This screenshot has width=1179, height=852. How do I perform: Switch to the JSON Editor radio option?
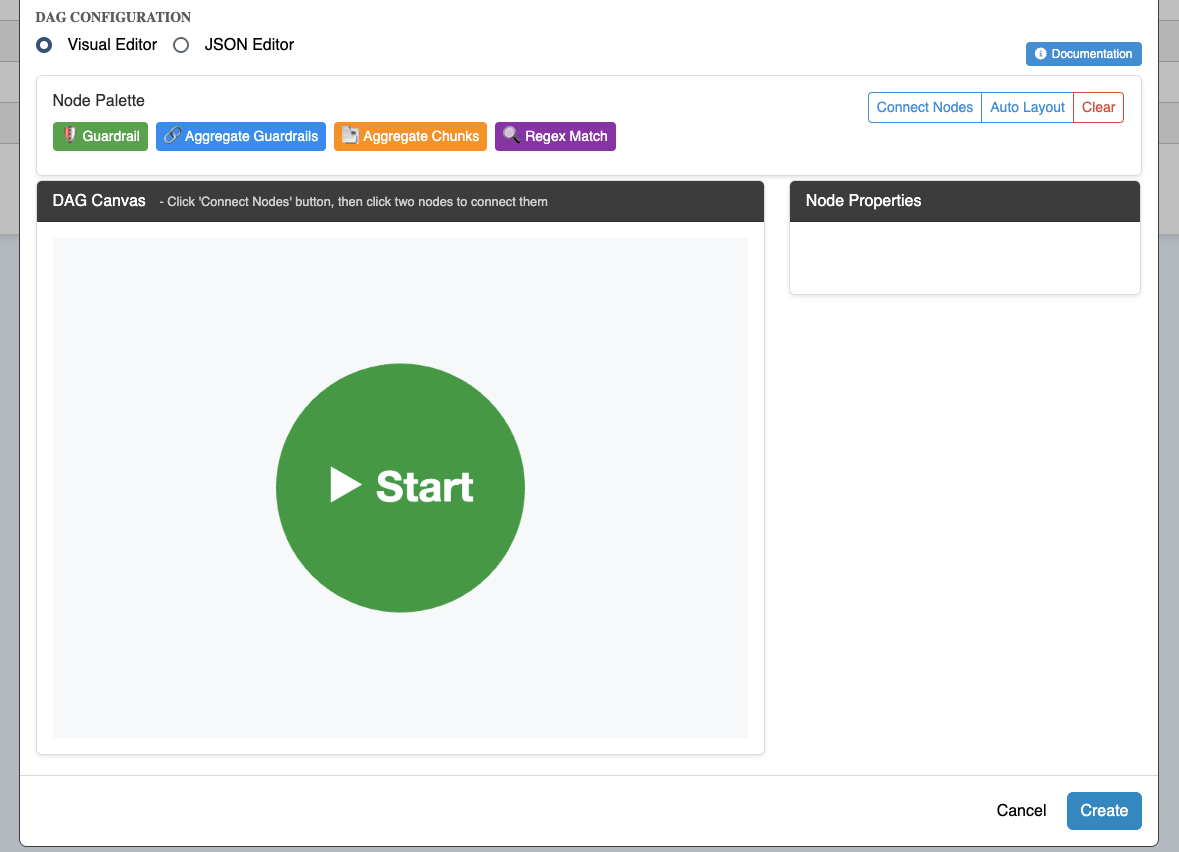[181, 45]
